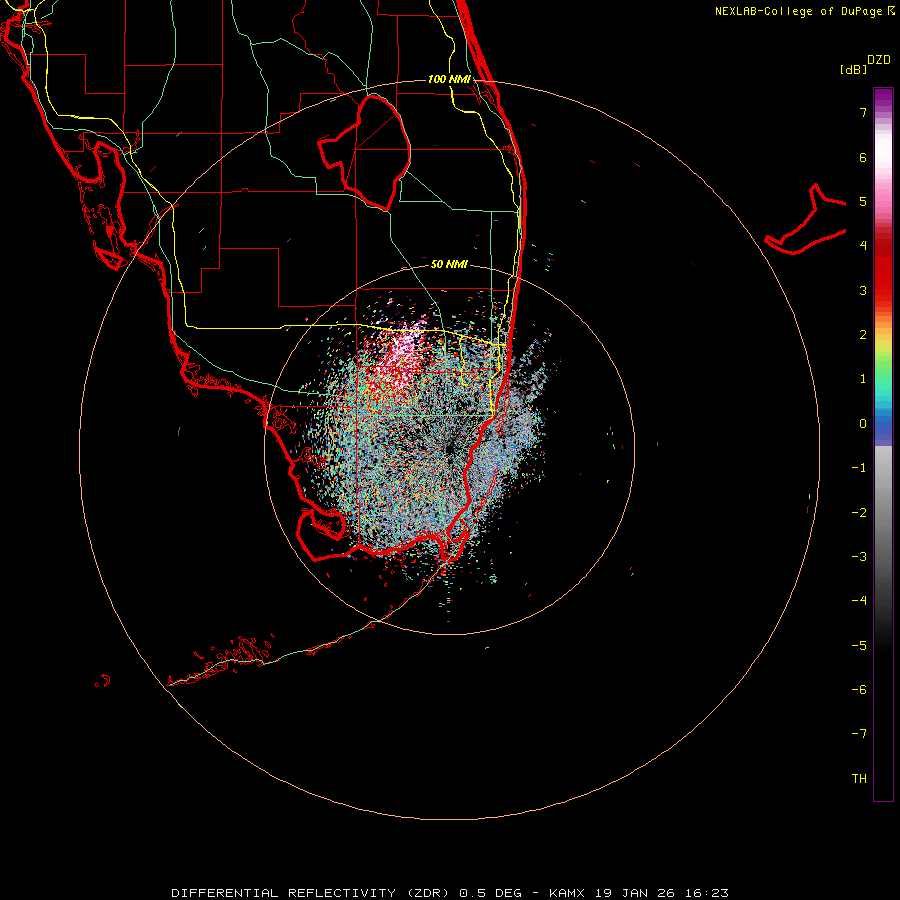Image resolution: width=900 pixels, height=900 pixels.
Task: Click the -1 value on color scale
Action: [x=859, y=468]
